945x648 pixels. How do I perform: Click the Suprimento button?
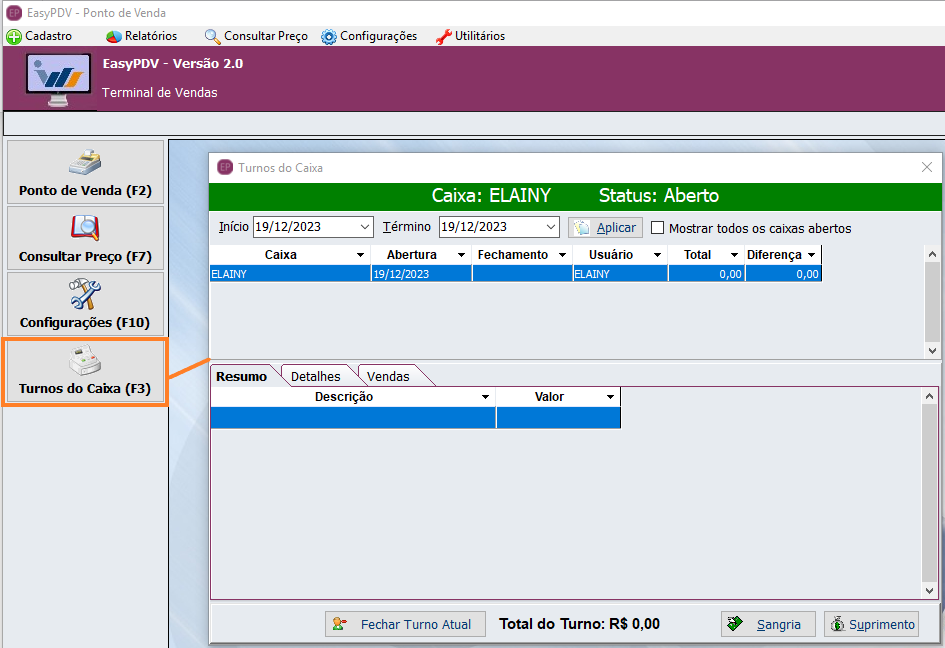[871, 624]
